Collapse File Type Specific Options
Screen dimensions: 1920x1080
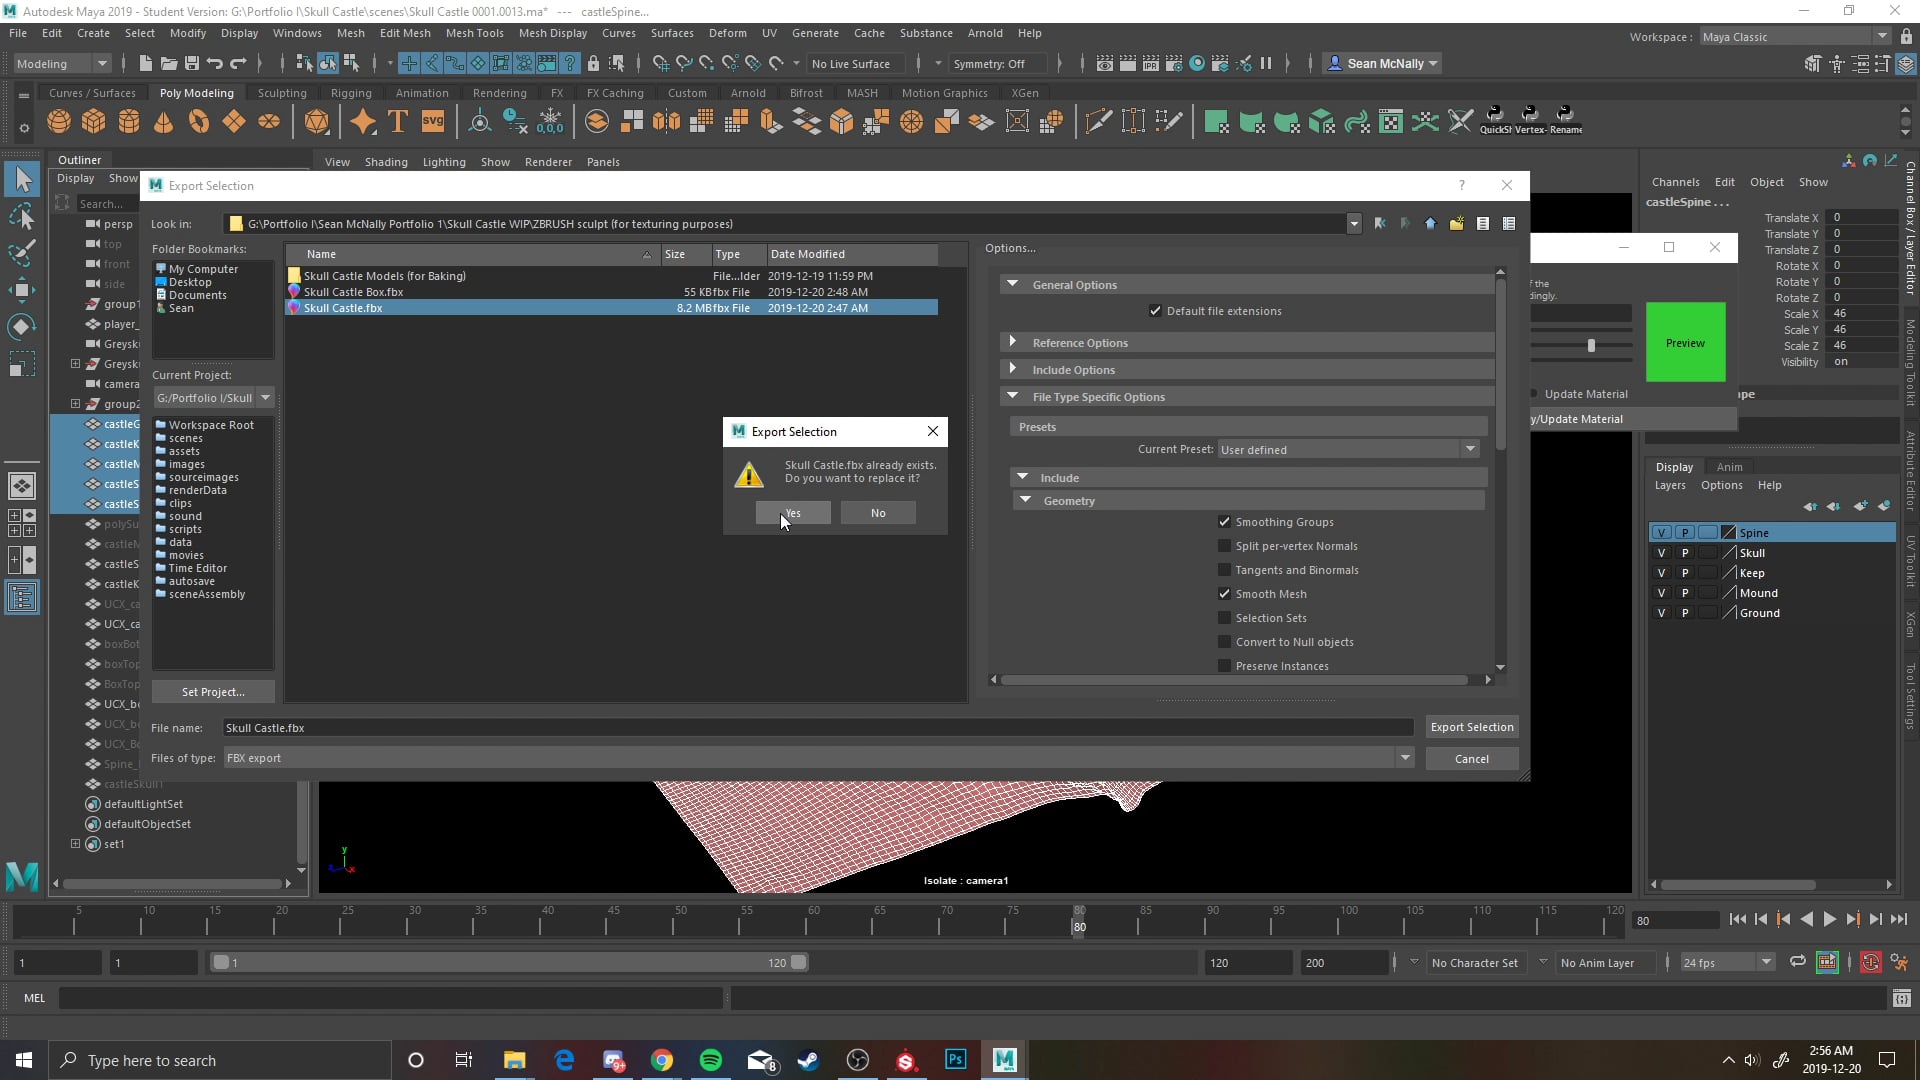pos(1012,396)
